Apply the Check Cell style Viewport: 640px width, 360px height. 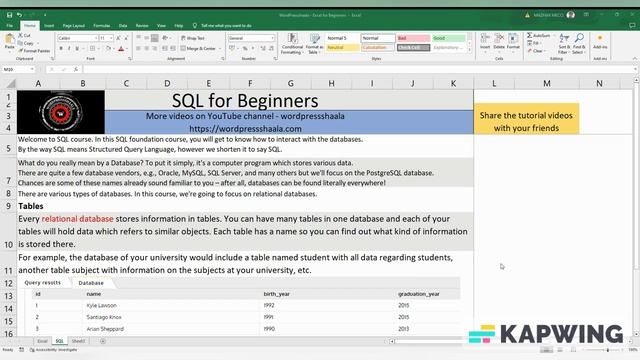pyautogui.click(x=413, y=48)
